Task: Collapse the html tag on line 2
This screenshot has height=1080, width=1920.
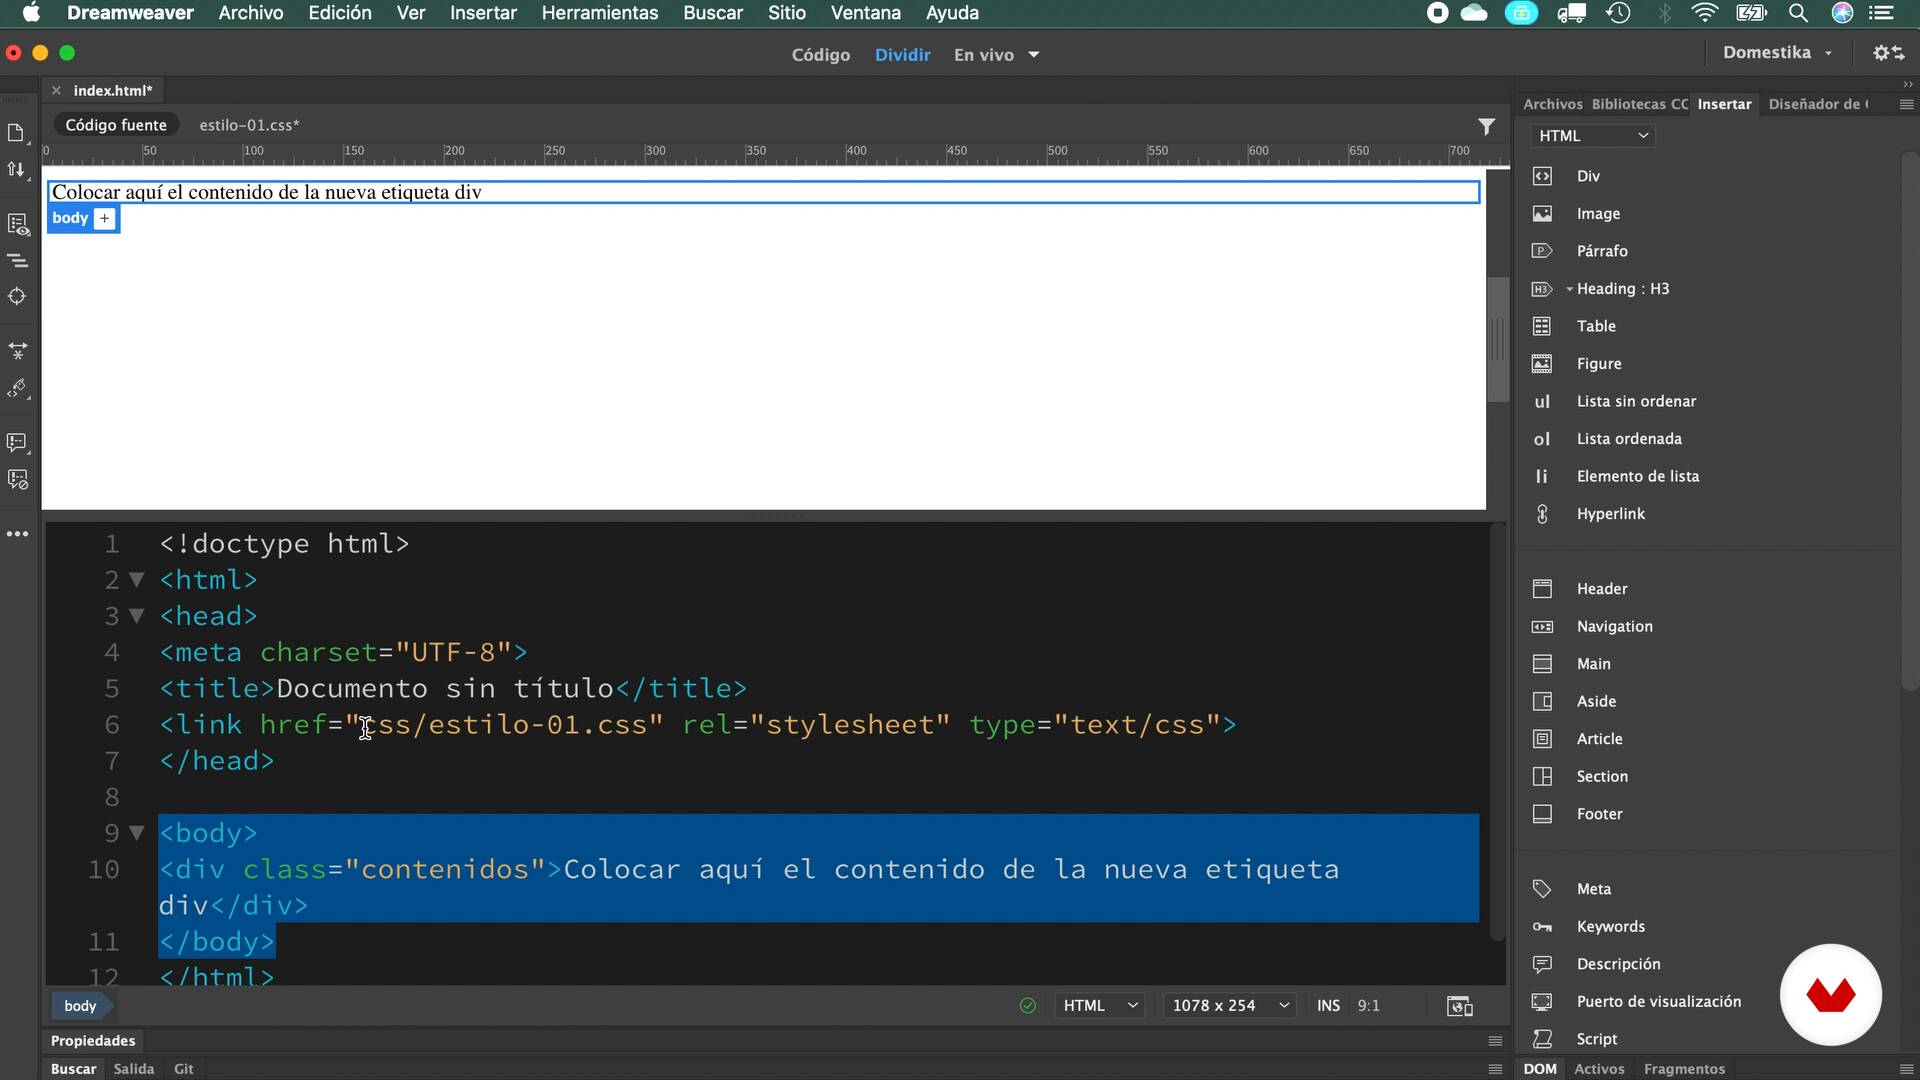Action: (137, 580)
